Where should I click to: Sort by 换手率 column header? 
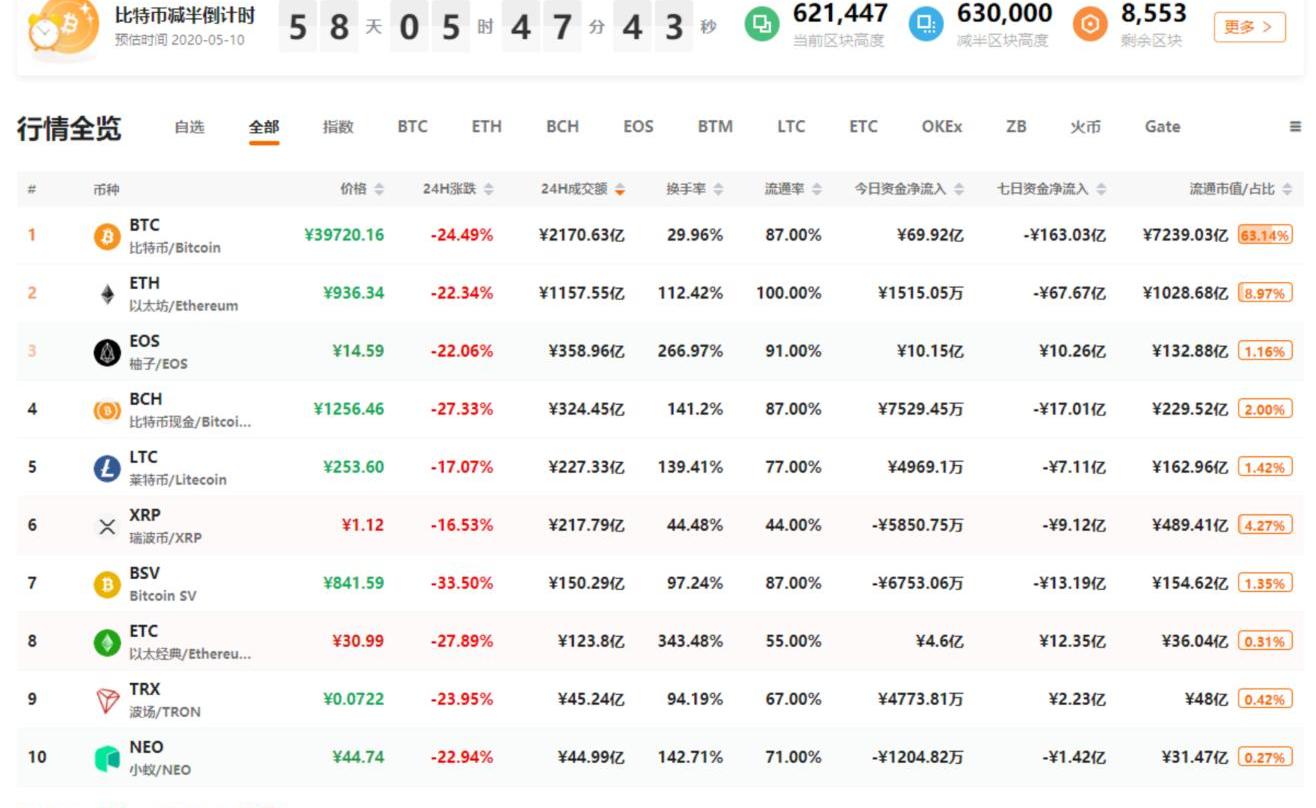click(x=694, y=189)
